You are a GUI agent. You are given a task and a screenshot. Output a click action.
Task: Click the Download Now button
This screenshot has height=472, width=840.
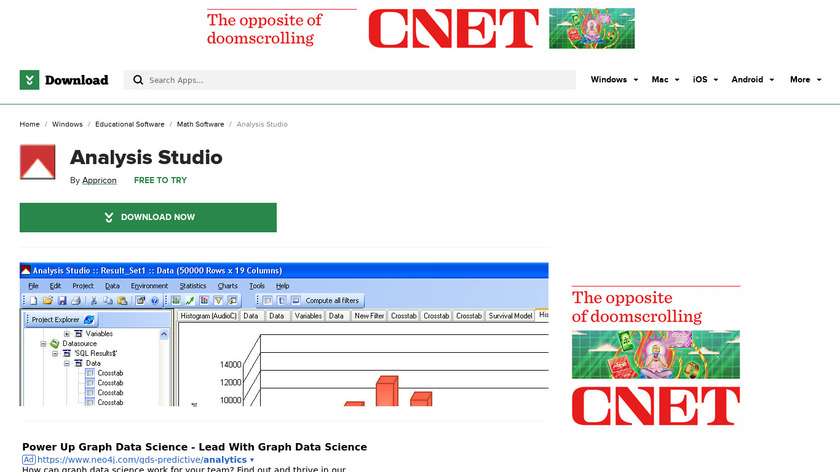[x=148, y=217]
